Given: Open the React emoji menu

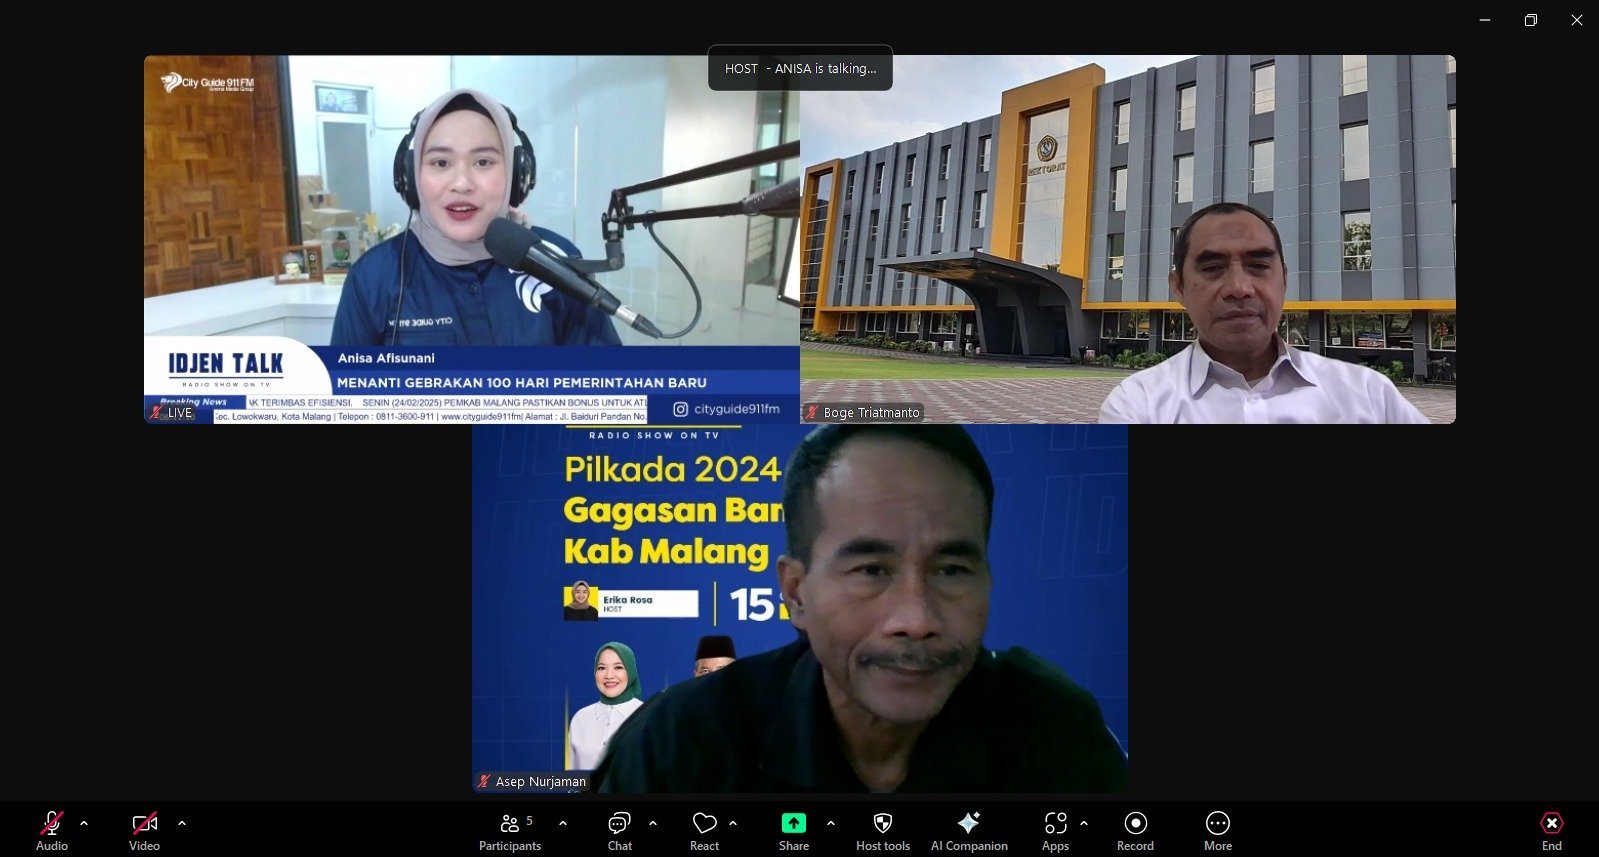Looking at the screenshot, I should (x=704, y=829).
